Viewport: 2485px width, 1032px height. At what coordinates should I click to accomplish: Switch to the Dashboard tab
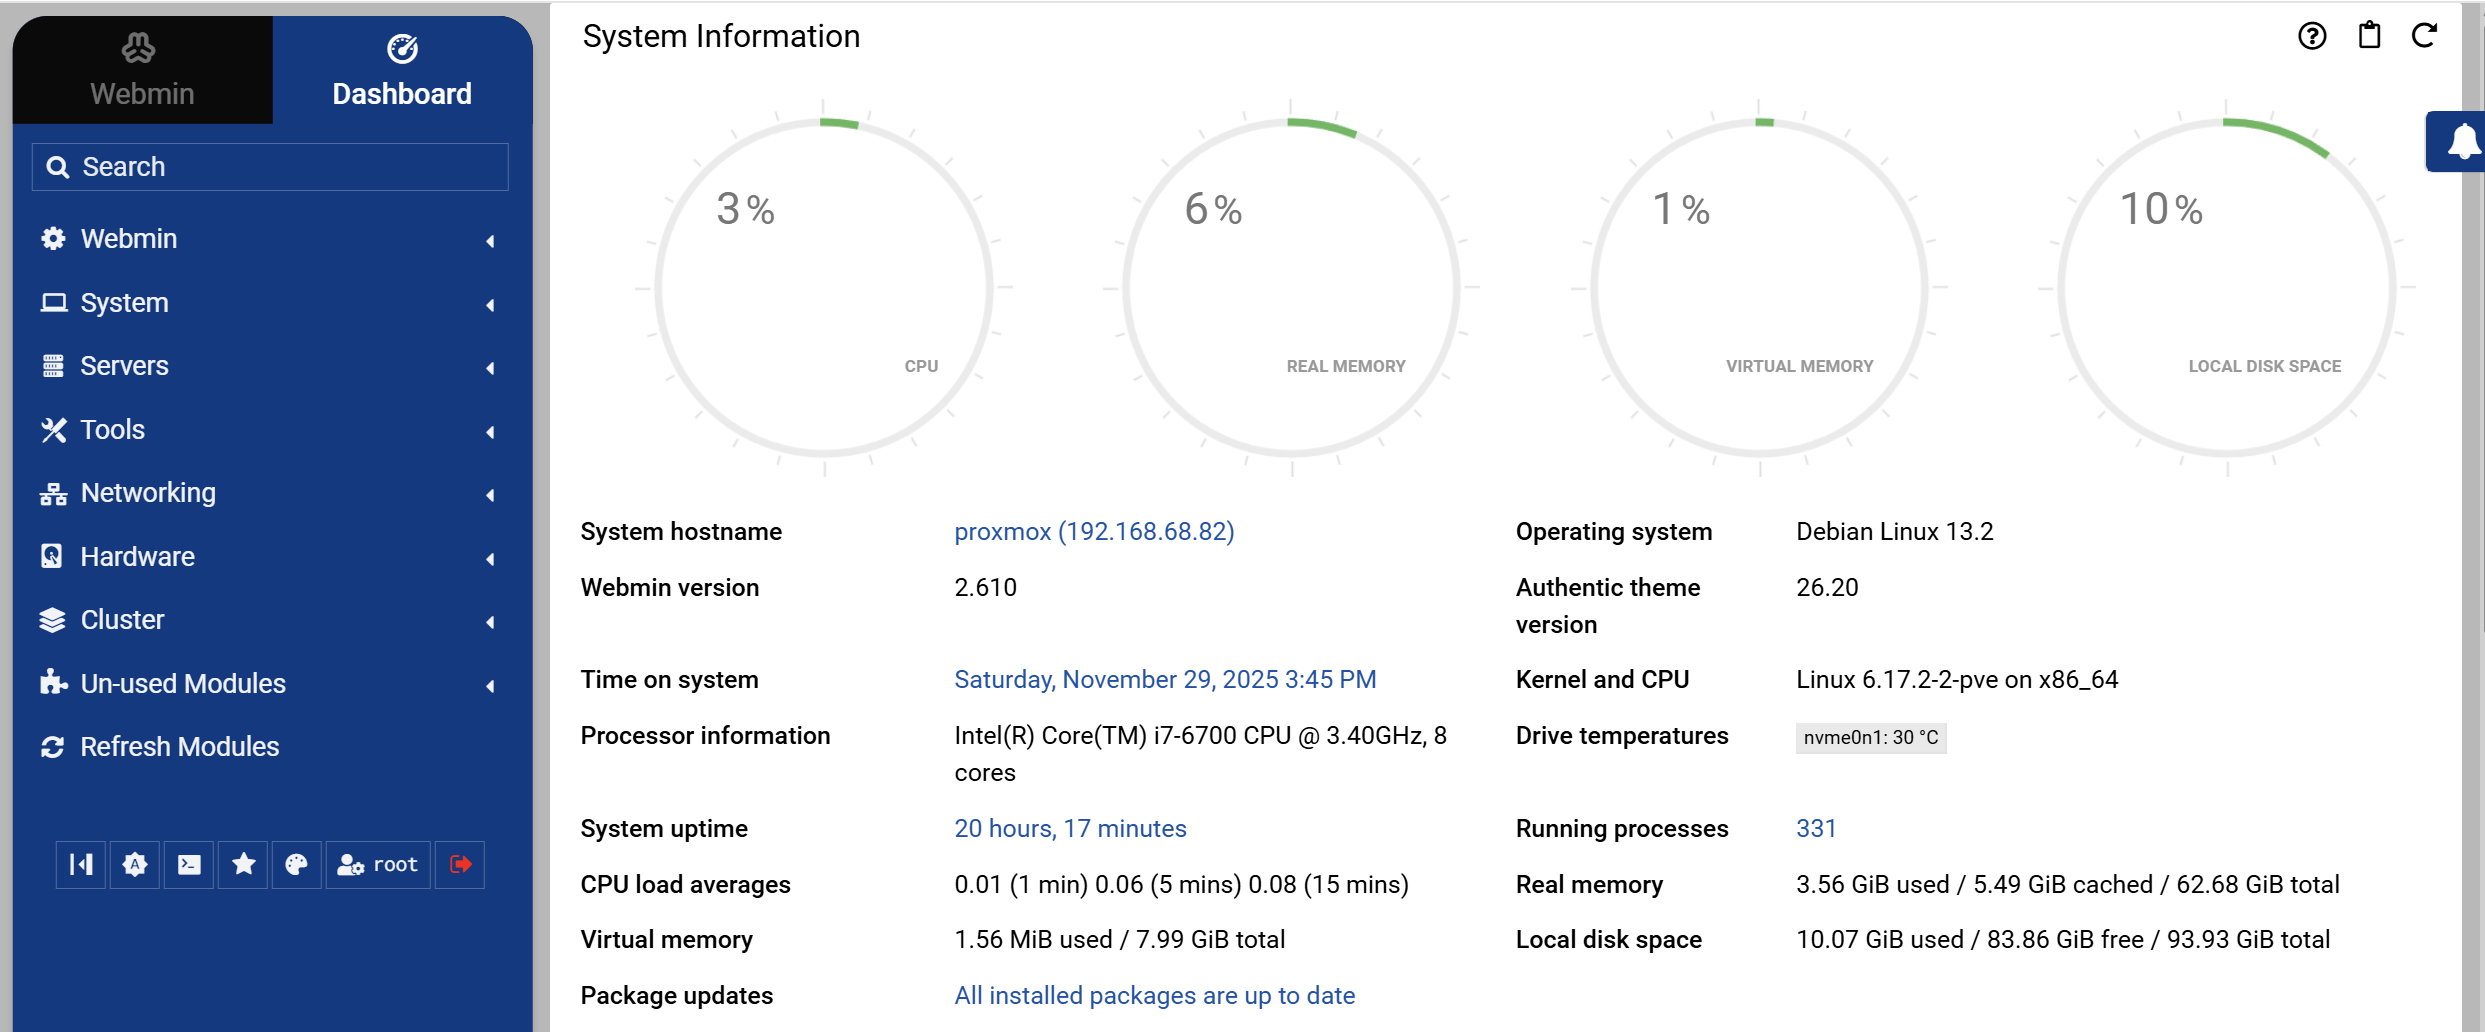point(401,70)
